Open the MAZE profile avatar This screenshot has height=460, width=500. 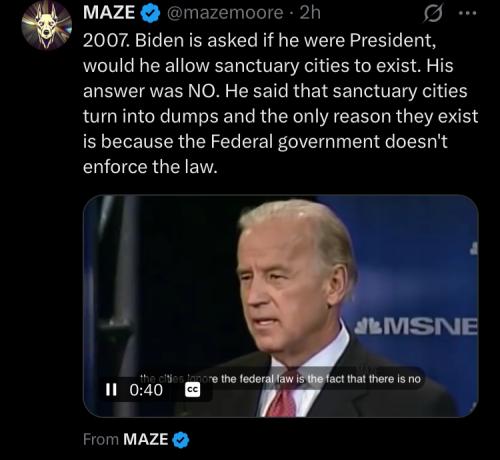(47, 26)
